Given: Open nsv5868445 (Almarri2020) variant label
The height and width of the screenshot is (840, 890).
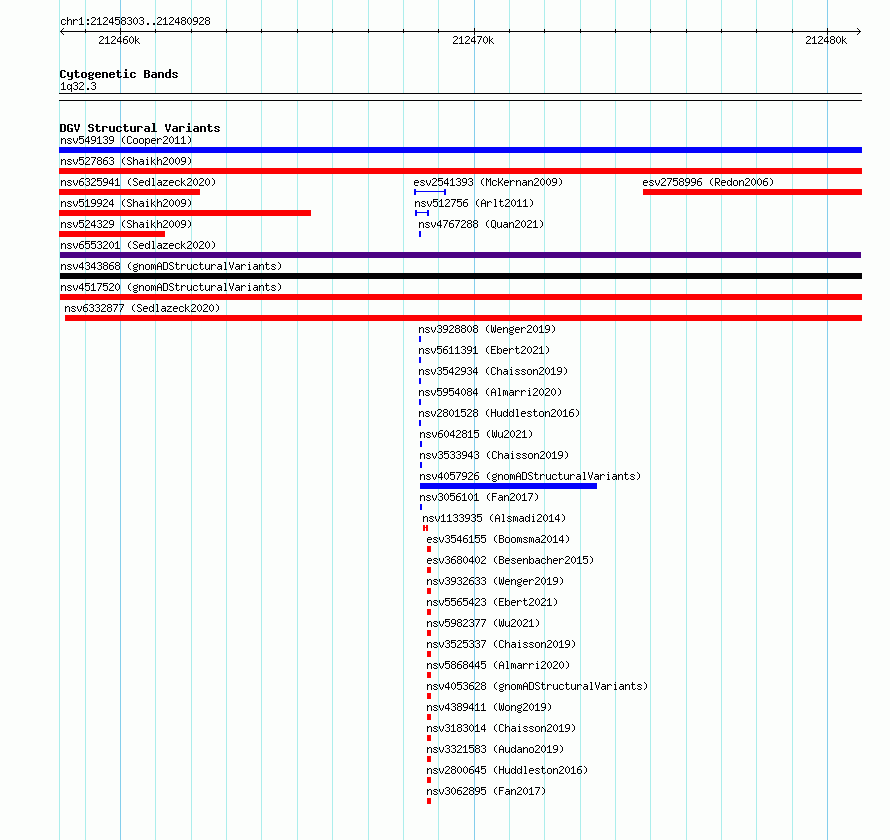Looking at the screenshot, I should (498, 665).
